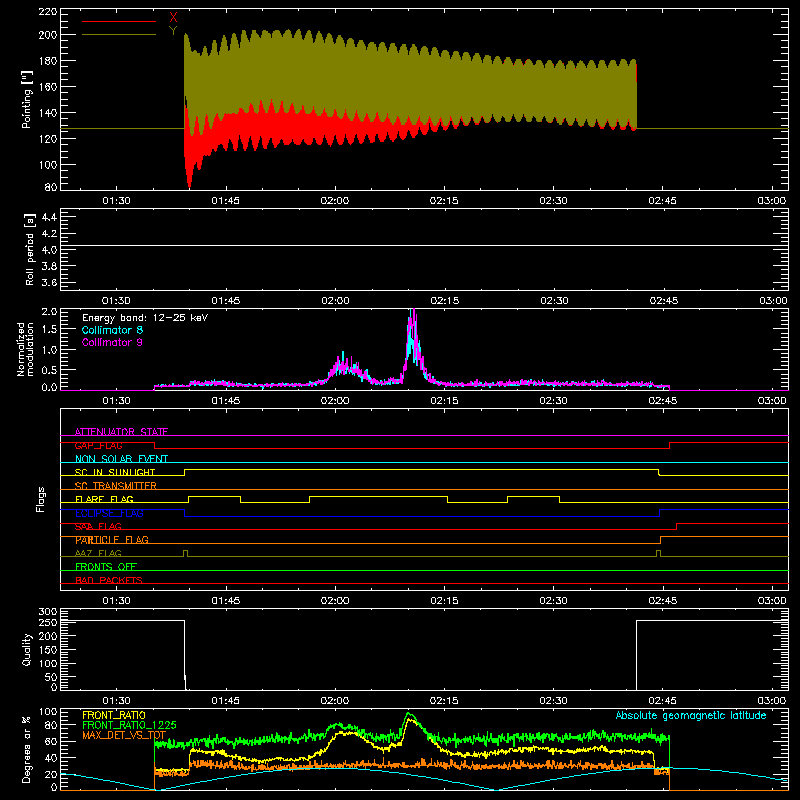Select the X legend label
This screenshot has width=800, height=800.
(x=173, y=18)
